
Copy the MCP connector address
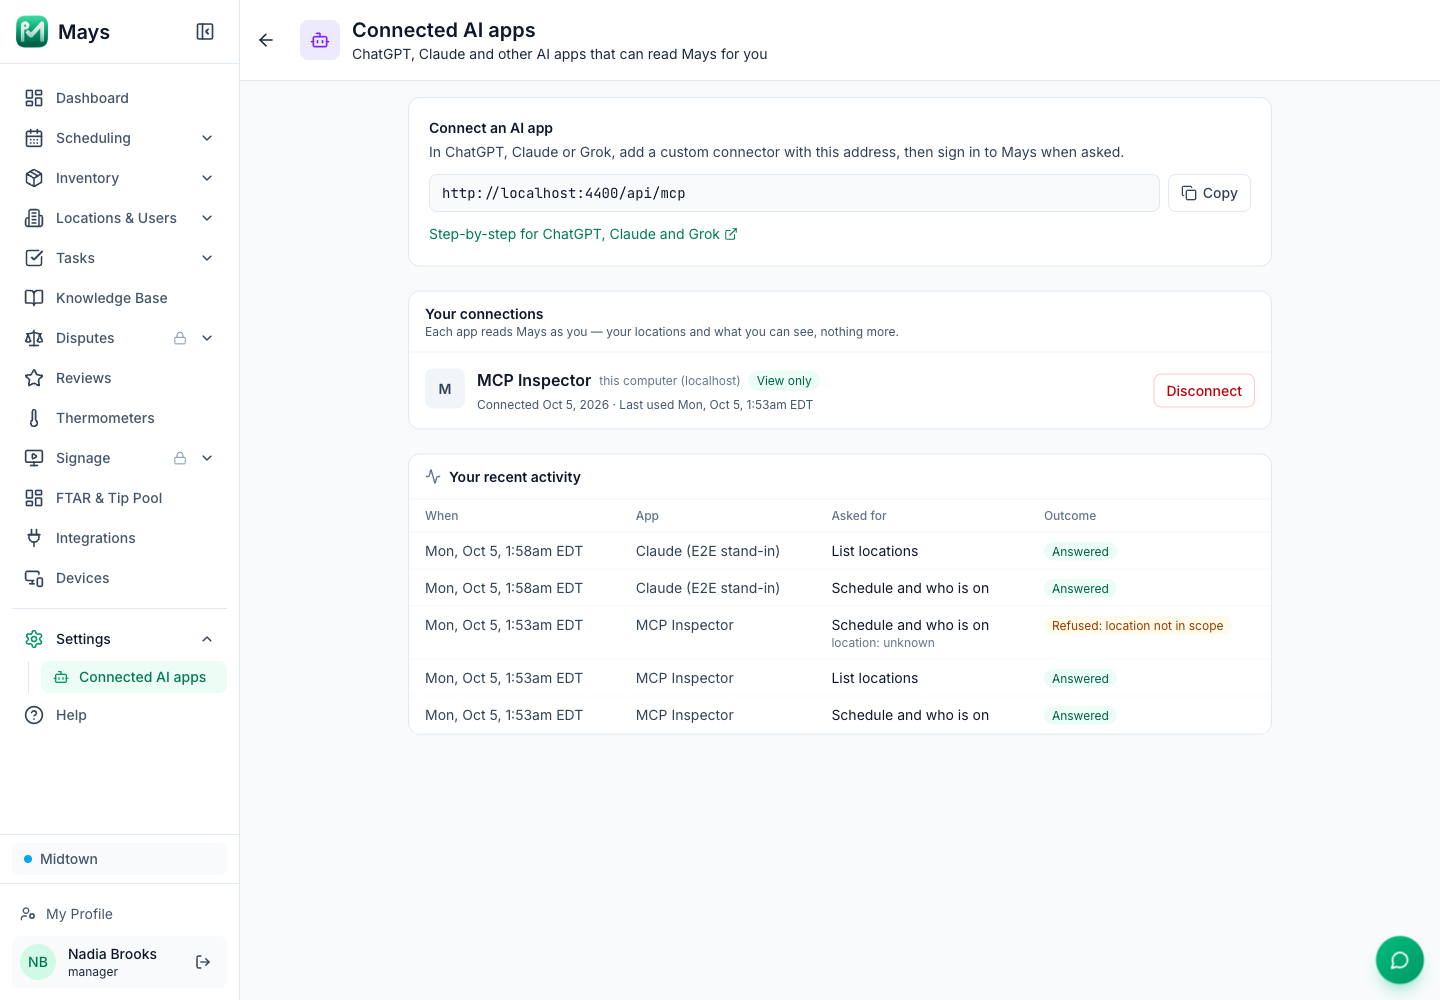coord(1209,193)
